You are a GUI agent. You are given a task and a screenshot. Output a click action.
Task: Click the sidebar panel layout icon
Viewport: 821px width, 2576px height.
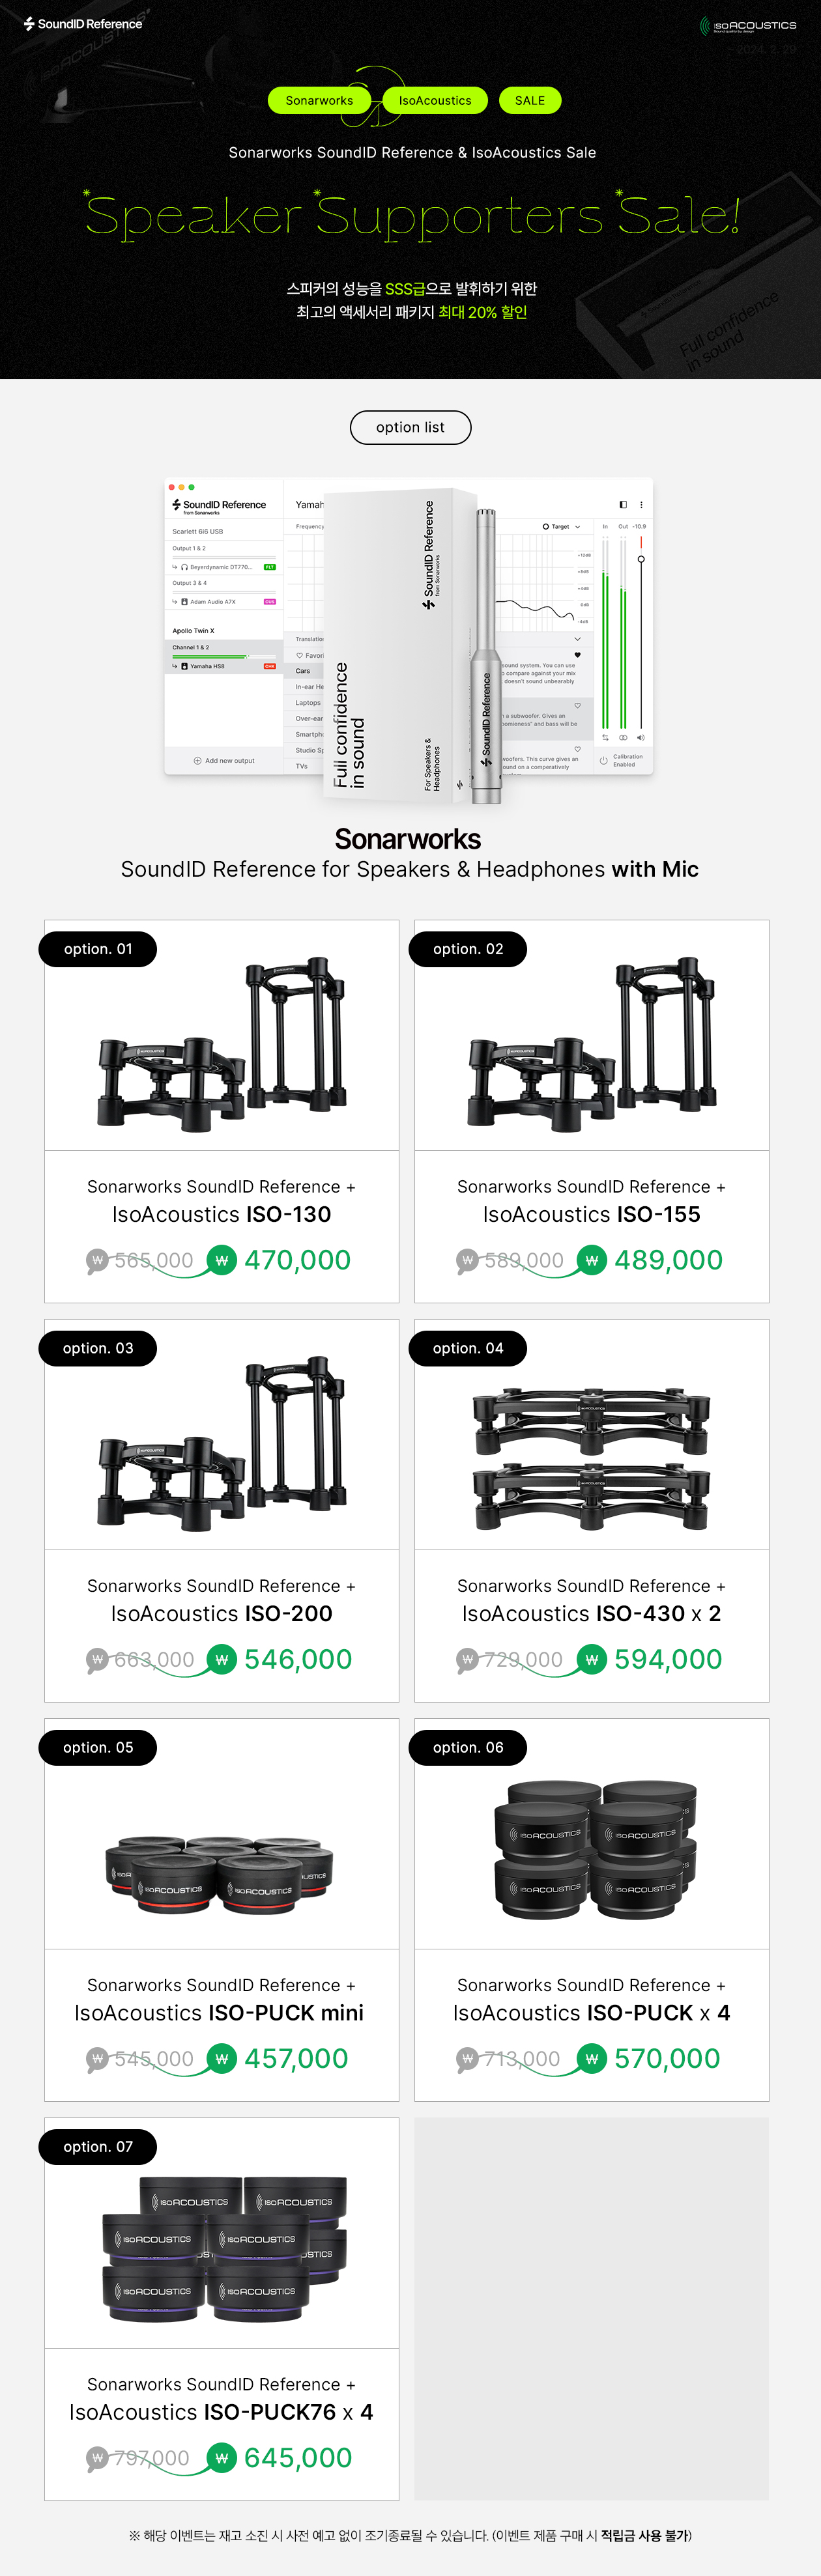(623, 505)
